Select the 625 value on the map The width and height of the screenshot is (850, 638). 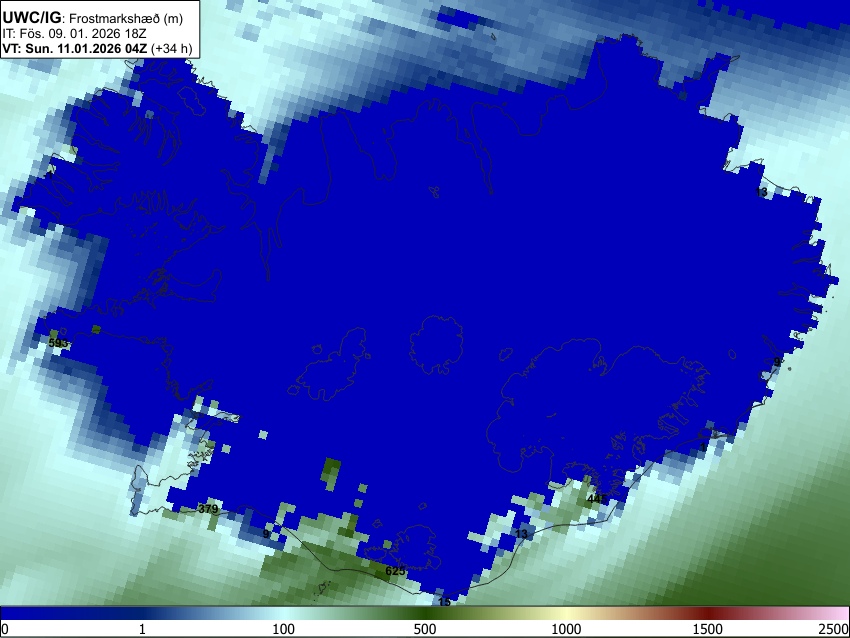[395, 571]
